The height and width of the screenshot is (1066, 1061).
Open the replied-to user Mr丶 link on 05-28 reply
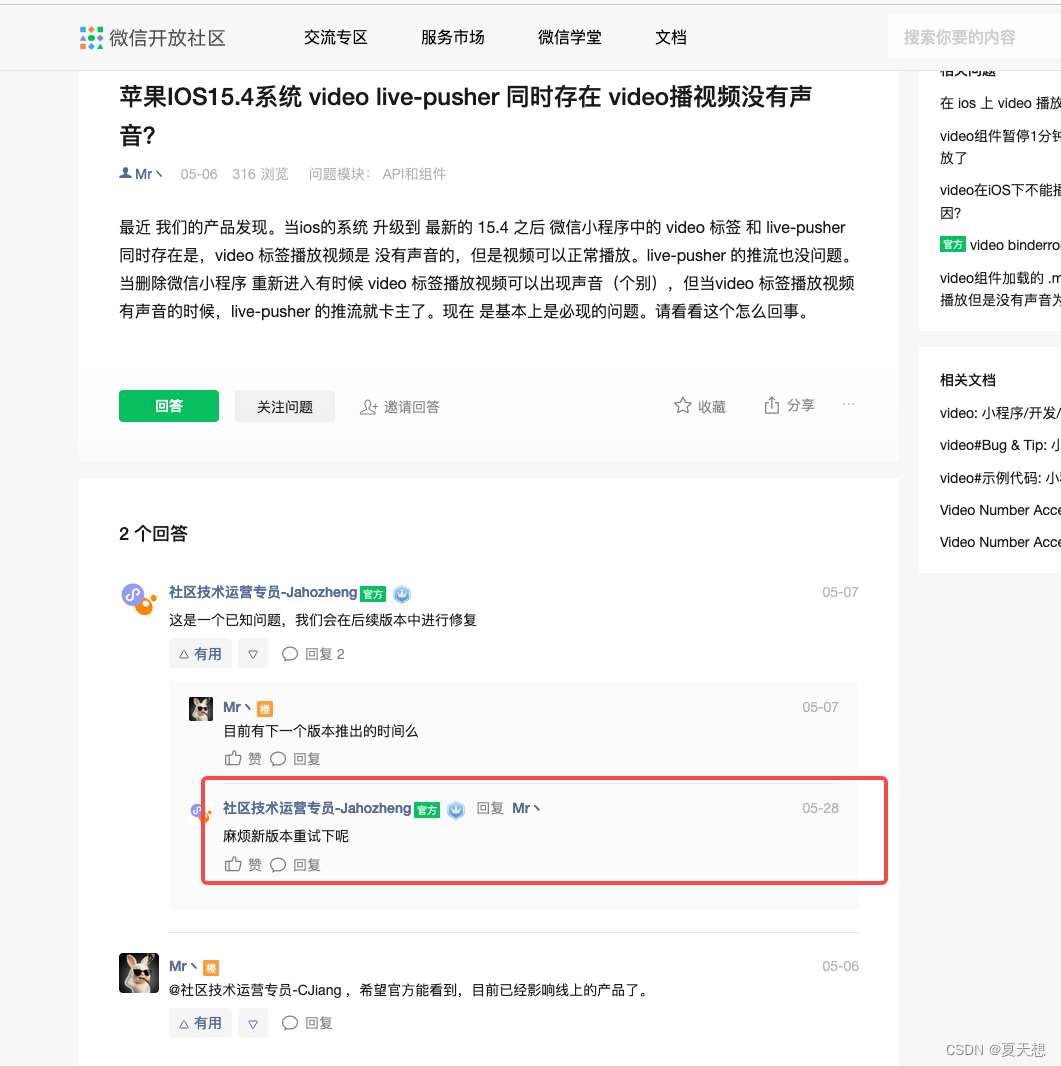[x=526, y=808]
